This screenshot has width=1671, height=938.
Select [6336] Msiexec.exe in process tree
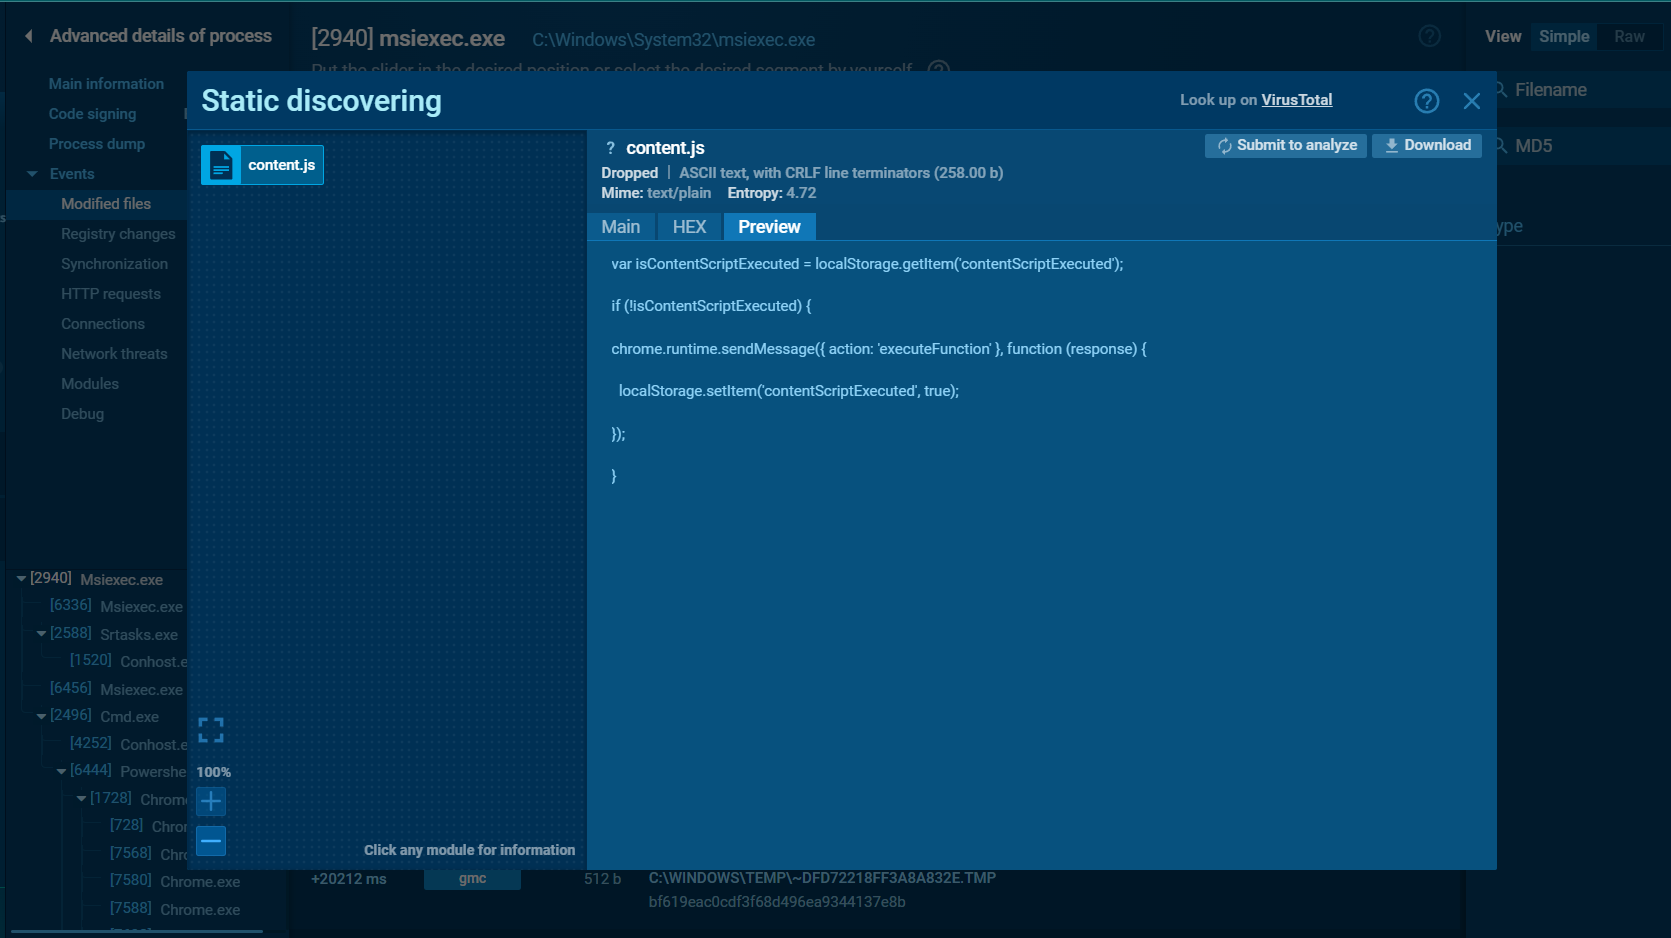116,606
